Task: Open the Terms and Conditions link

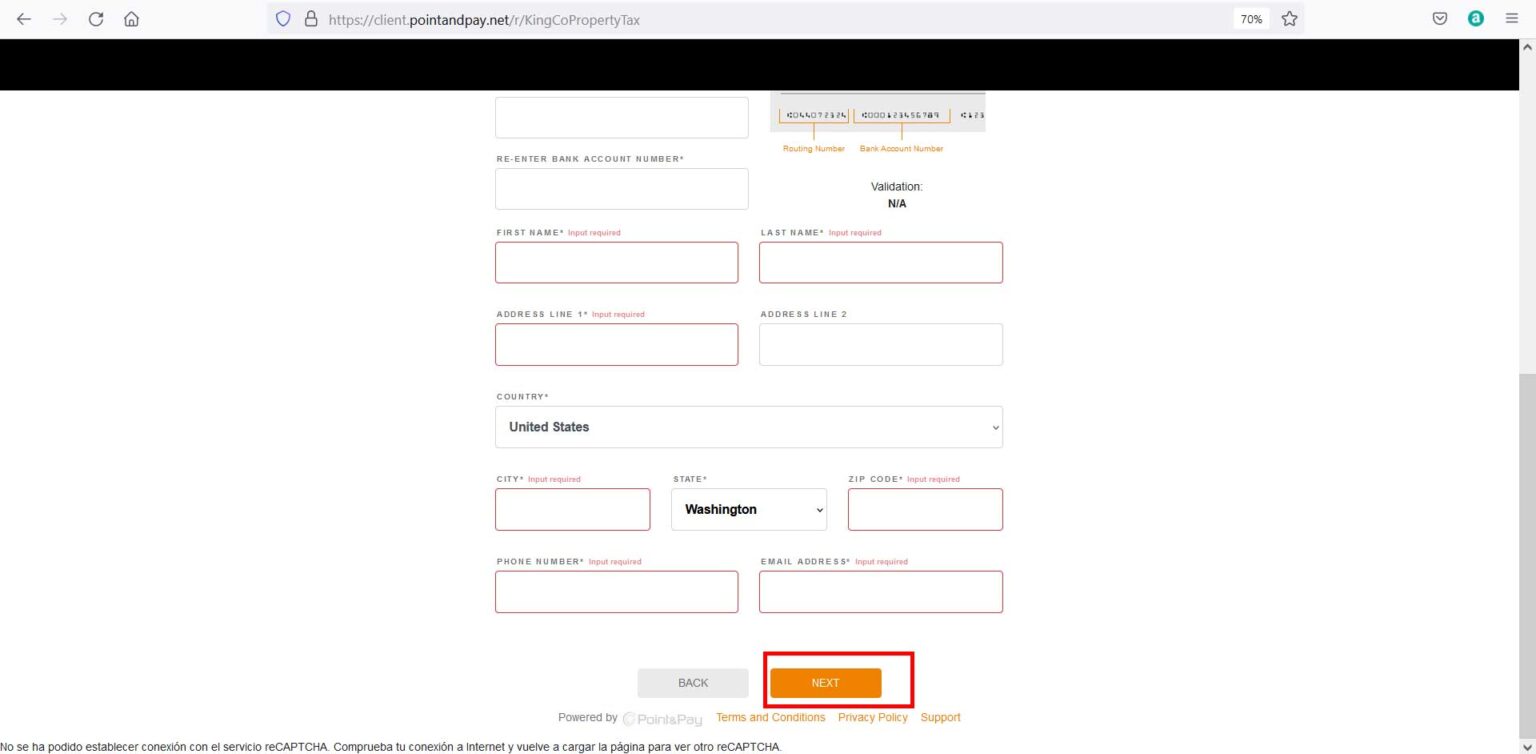Action: 770,718
